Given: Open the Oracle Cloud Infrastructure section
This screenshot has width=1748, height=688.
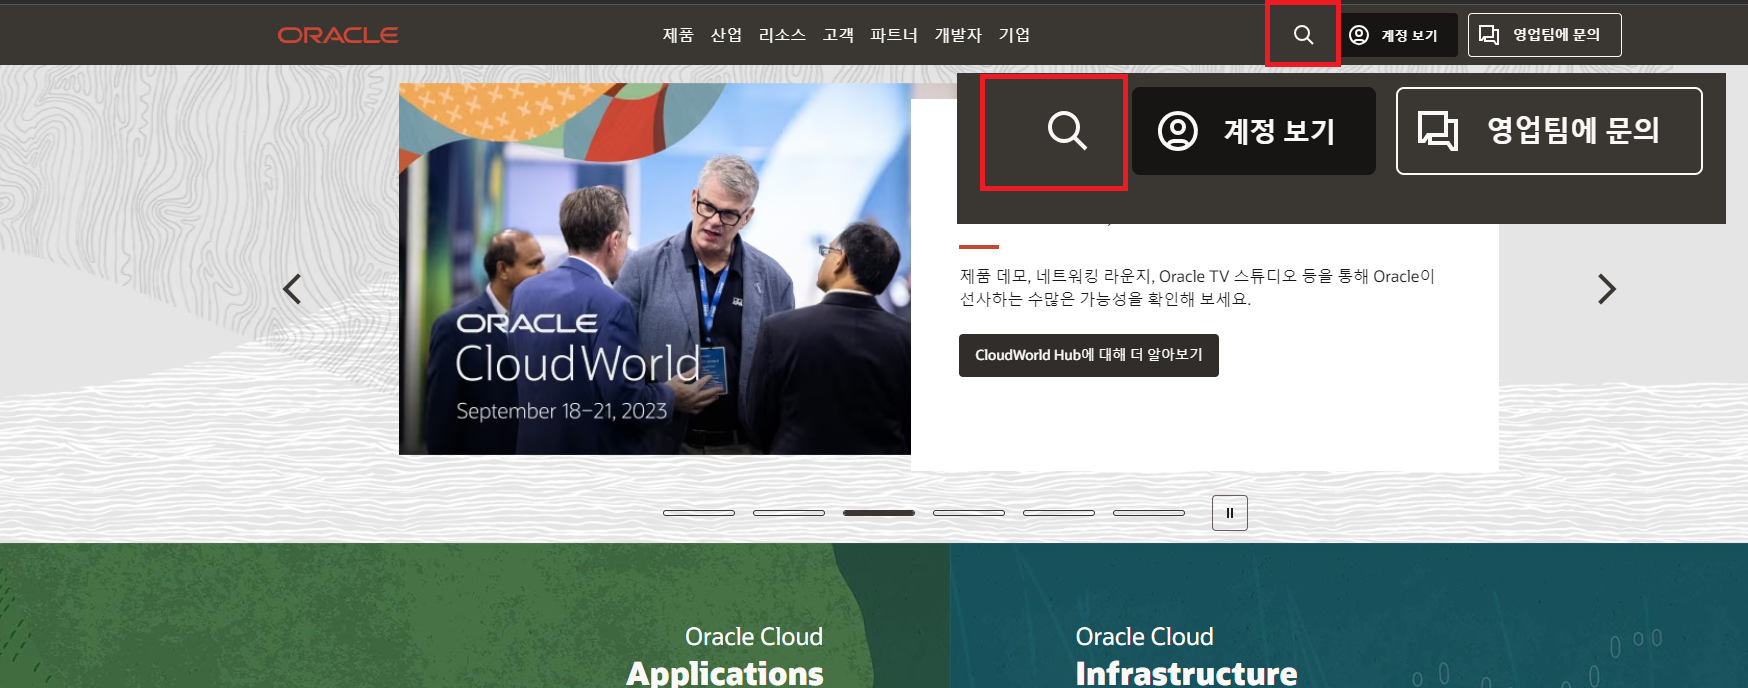Looking at the screenshot, I should [x=1186, y=657].
